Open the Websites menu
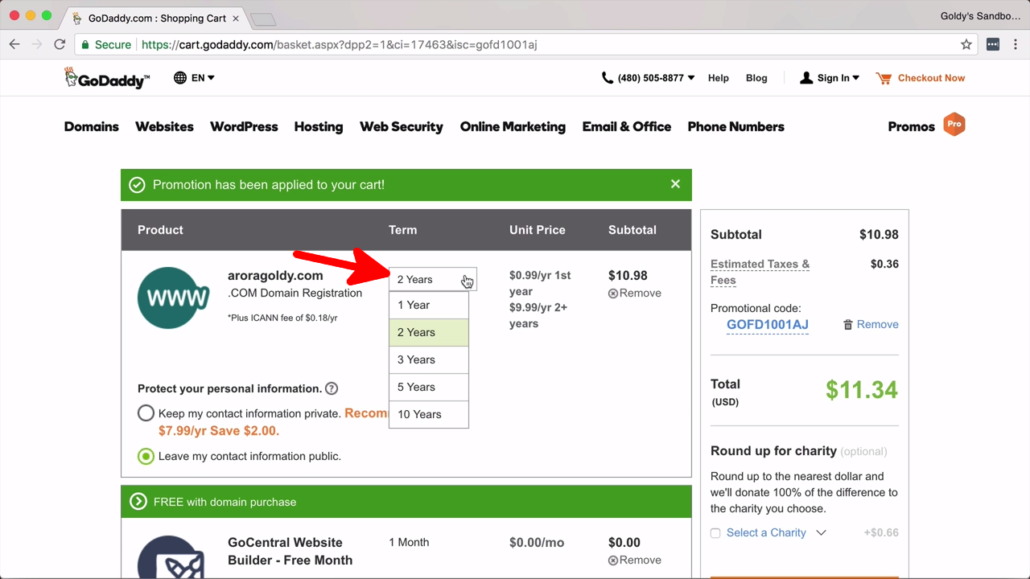The height and width of the screenshot is (579, 1030). click(x=164, y=127)
